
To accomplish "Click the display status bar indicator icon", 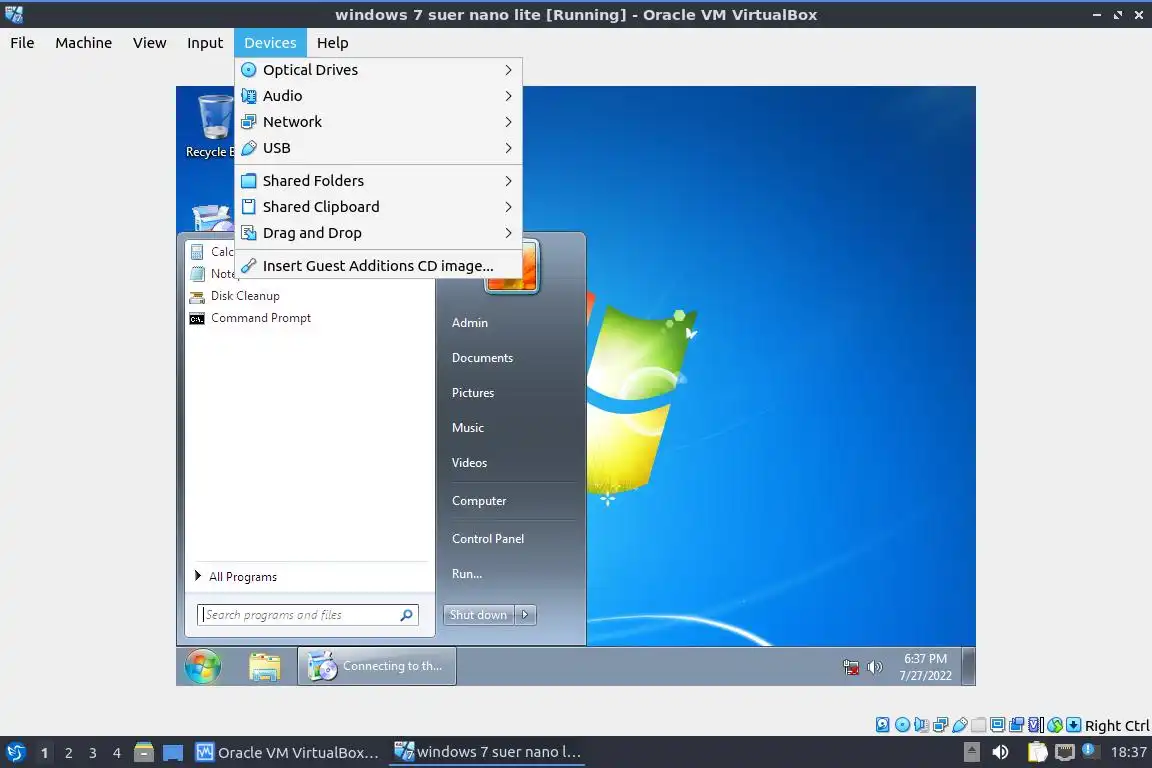I will (x=998, y=725).
